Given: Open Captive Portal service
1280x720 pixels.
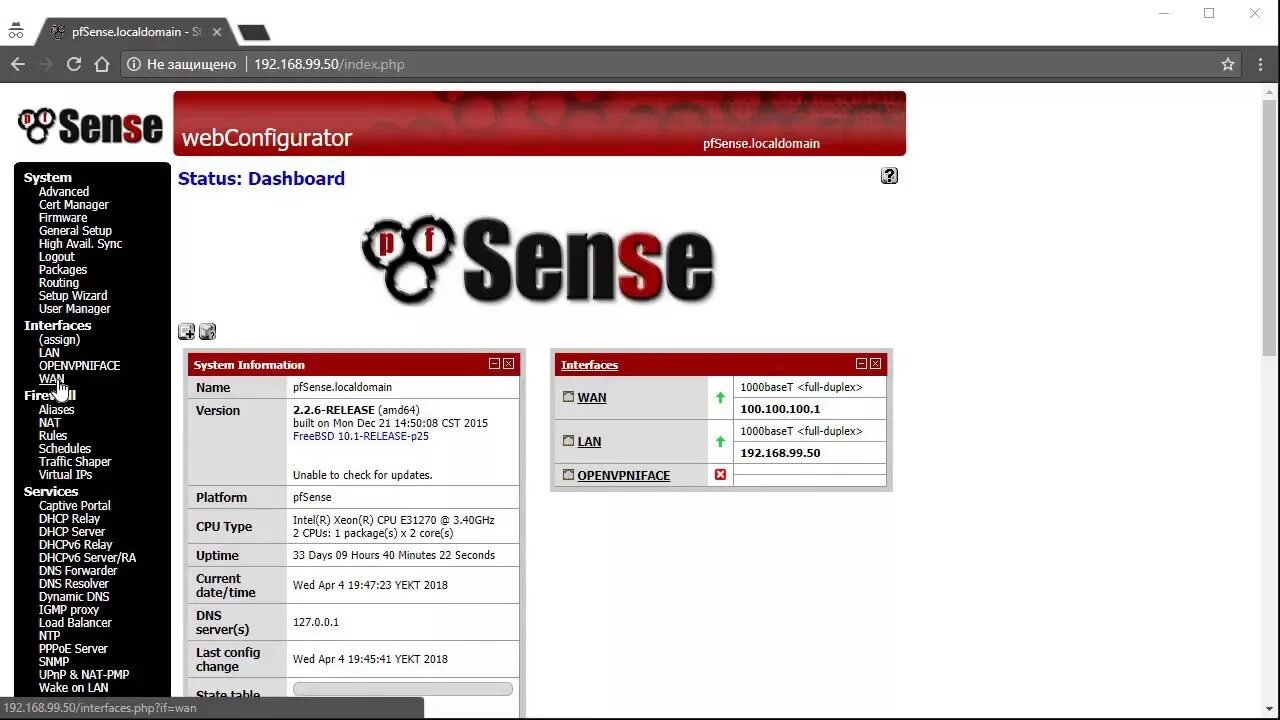Looking at the screenshot, I should (75, 506).
